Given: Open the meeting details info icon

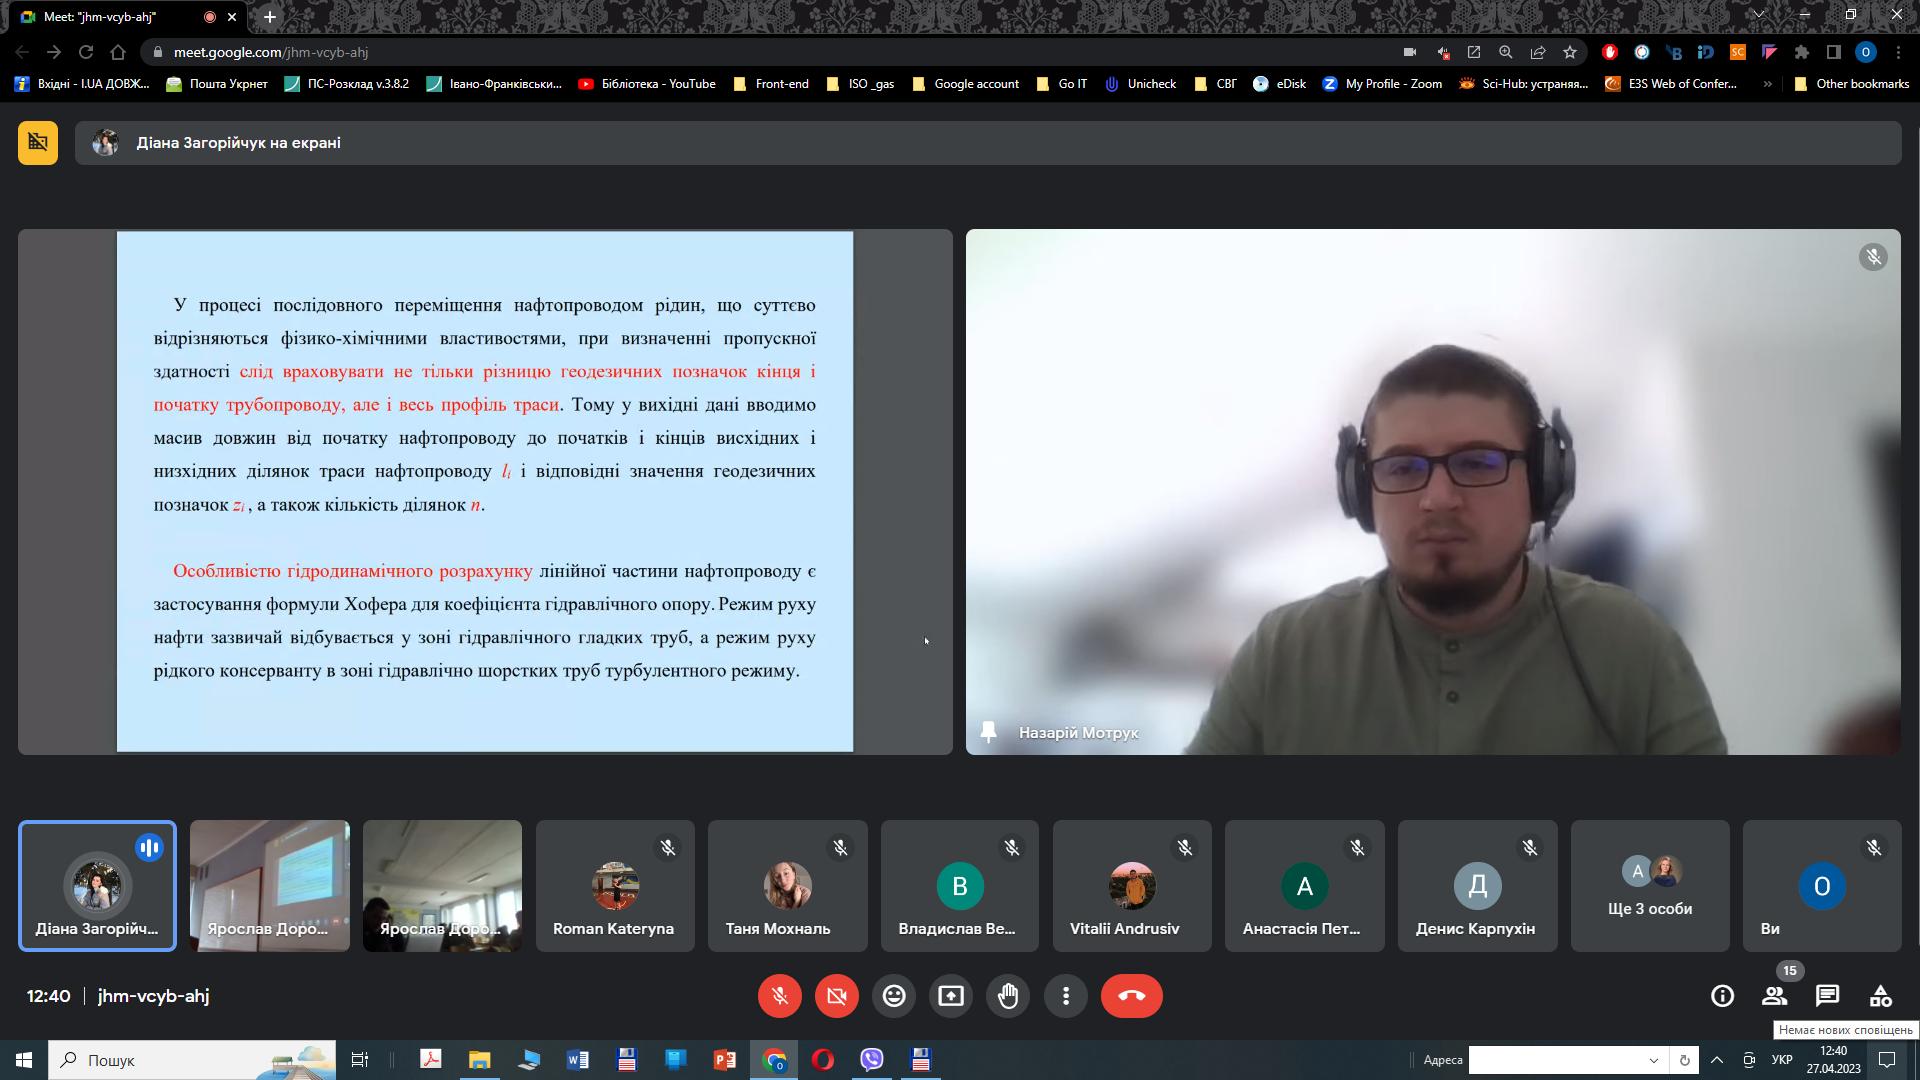Looking at the screenshot, I should coord(1722,996).
